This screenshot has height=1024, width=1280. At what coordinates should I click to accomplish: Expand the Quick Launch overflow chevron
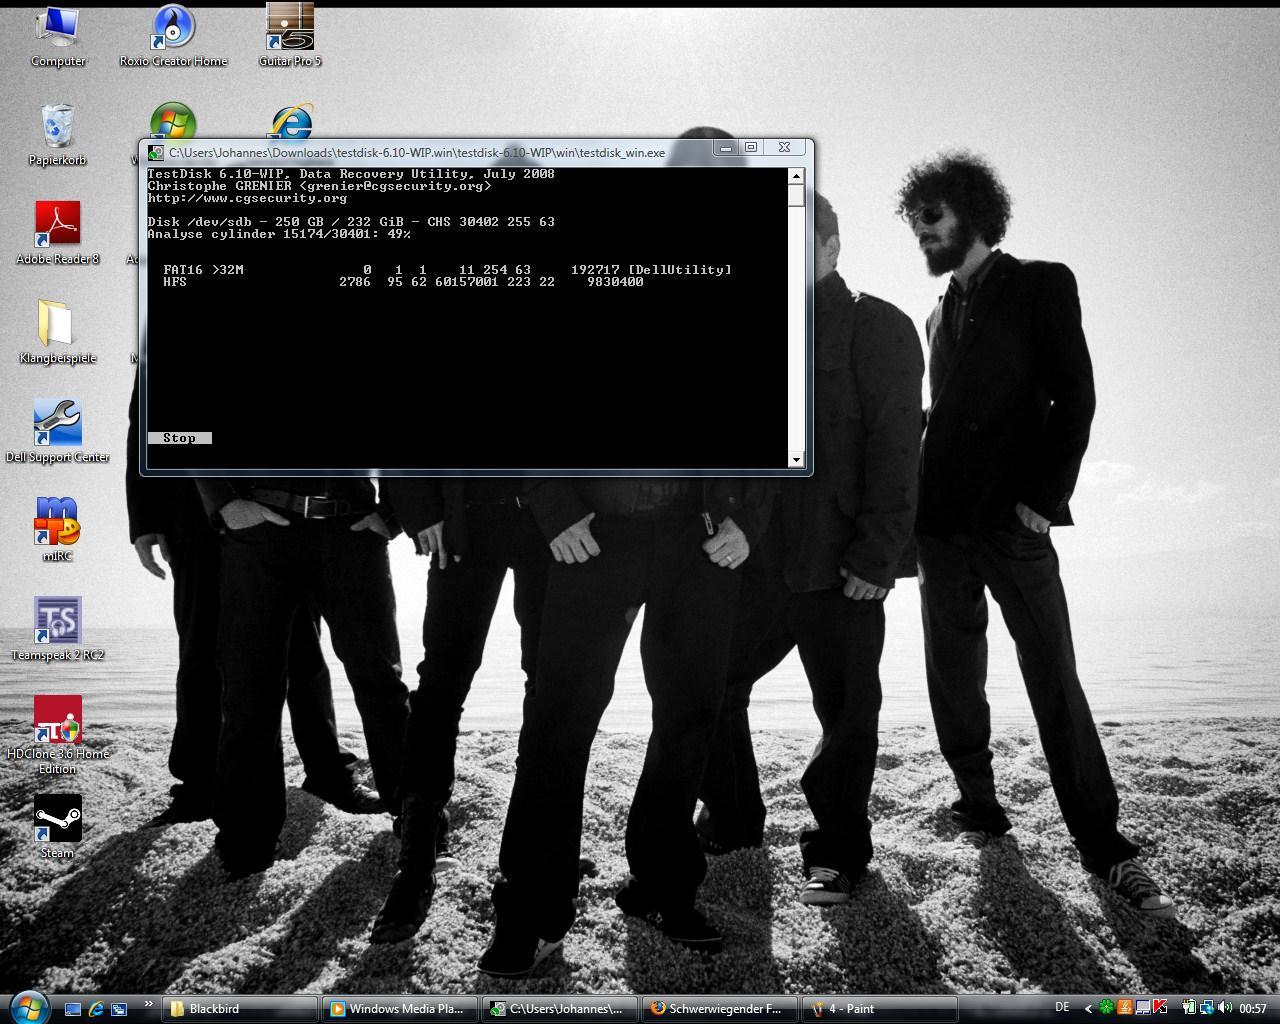[149, 1005]
